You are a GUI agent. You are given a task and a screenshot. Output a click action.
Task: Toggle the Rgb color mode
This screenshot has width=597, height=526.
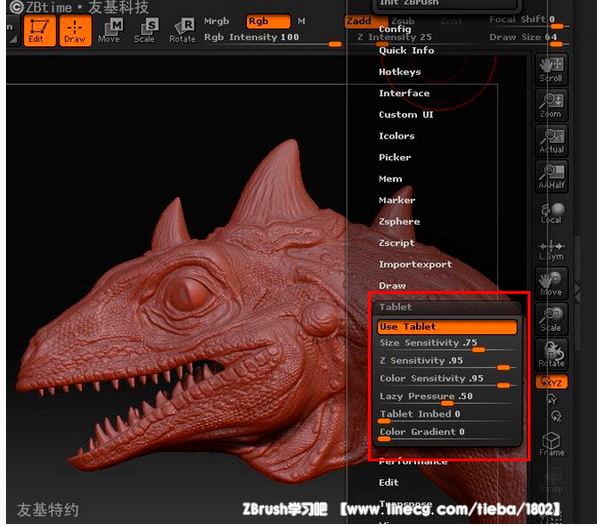coord(268,21)
